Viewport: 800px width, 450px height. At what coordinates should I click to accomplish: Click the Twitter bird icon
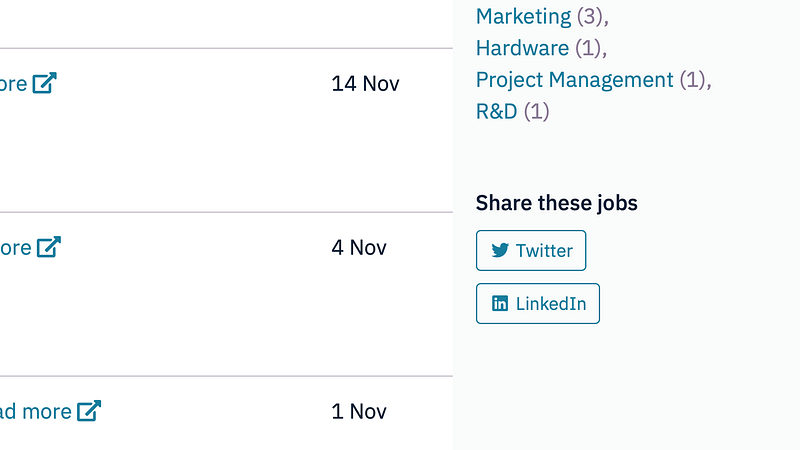click(x=500, y=251)
